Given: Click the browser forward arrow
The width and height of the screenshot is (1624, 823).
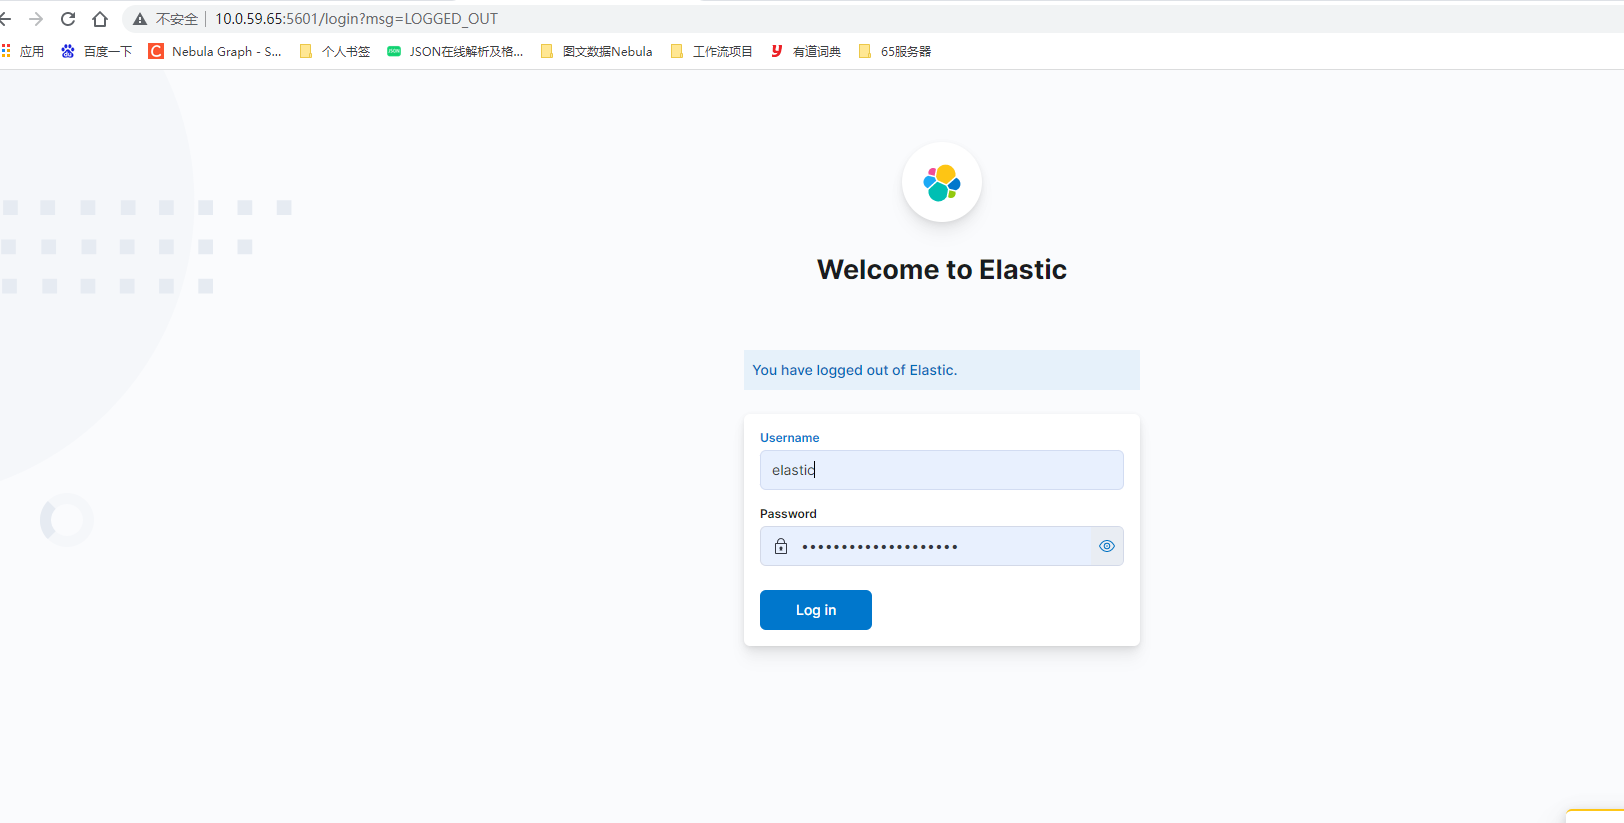Looking at the screenshot, I should pos(36,19).
